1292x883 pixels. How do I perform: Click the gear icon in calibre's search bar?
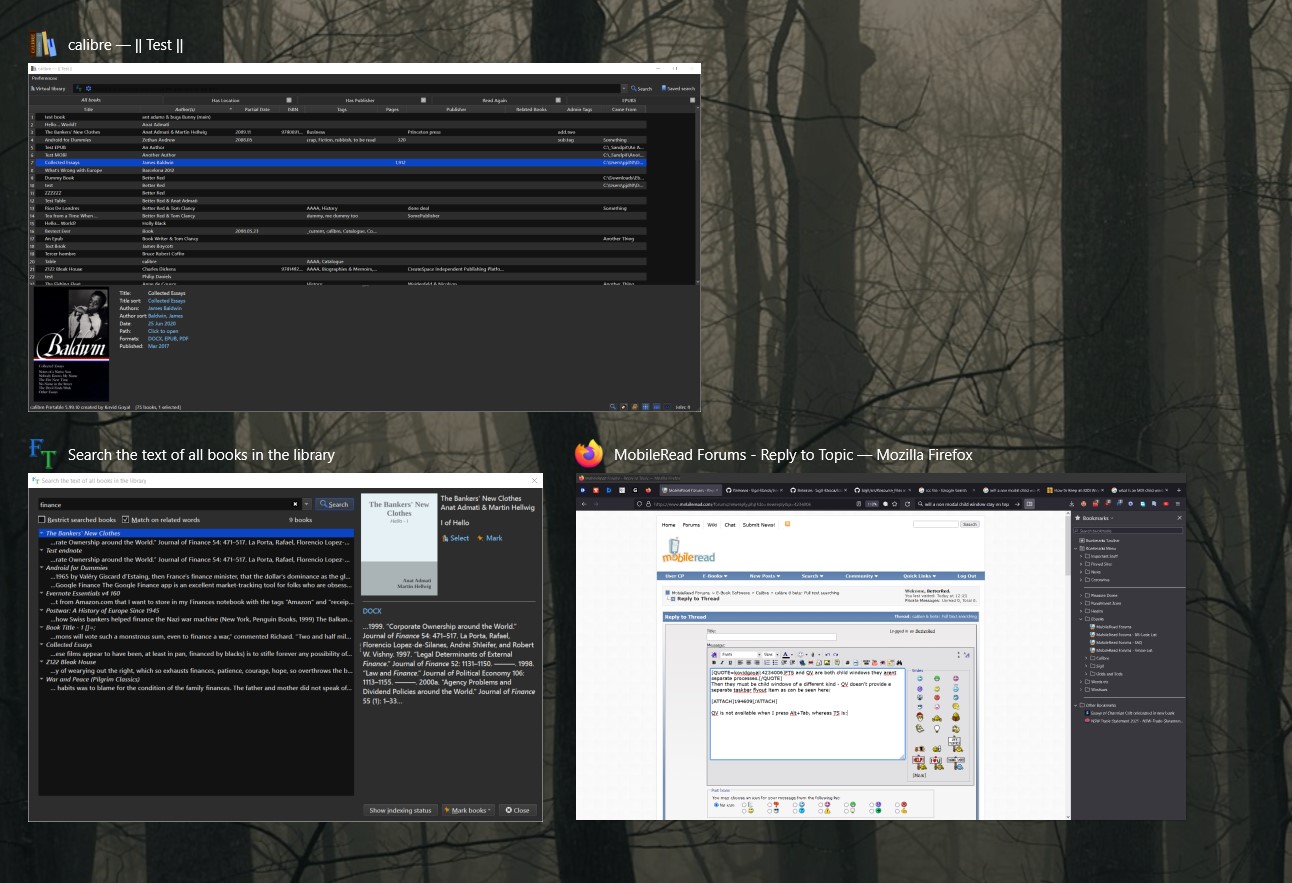(x=88, y=88)
